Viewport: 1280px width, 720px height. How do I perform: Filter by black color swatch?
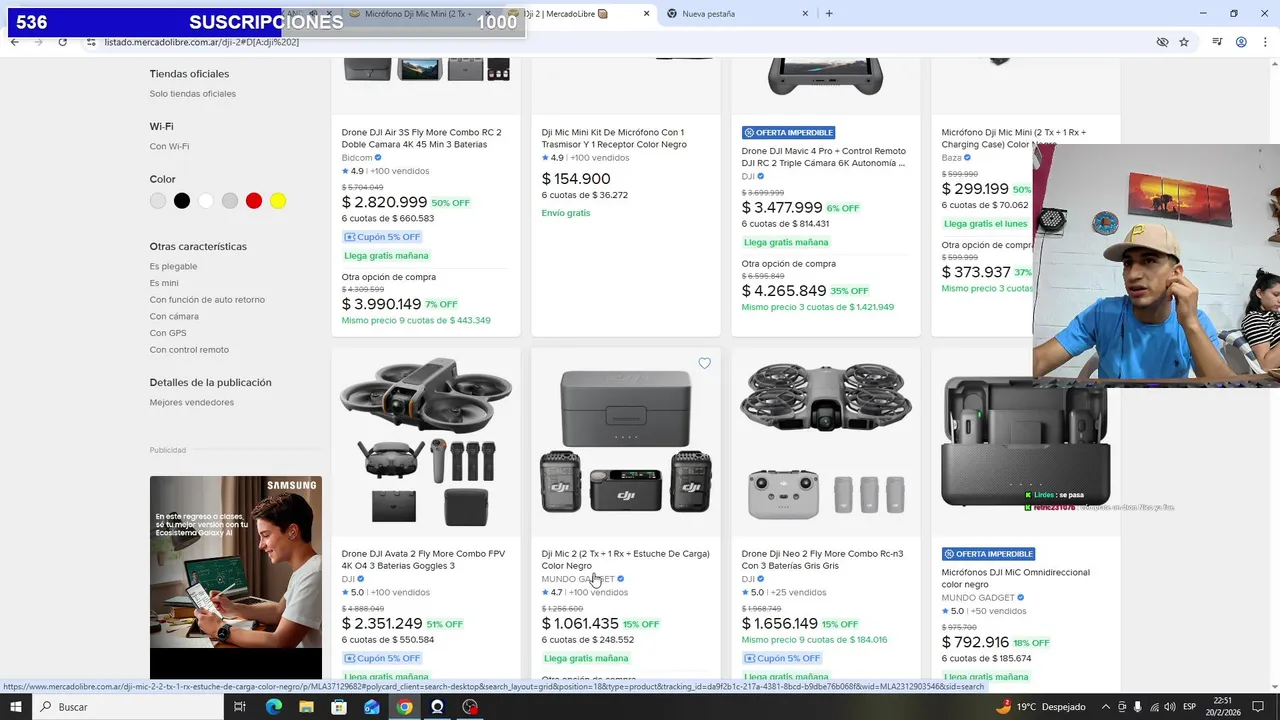tap(182, 201)
